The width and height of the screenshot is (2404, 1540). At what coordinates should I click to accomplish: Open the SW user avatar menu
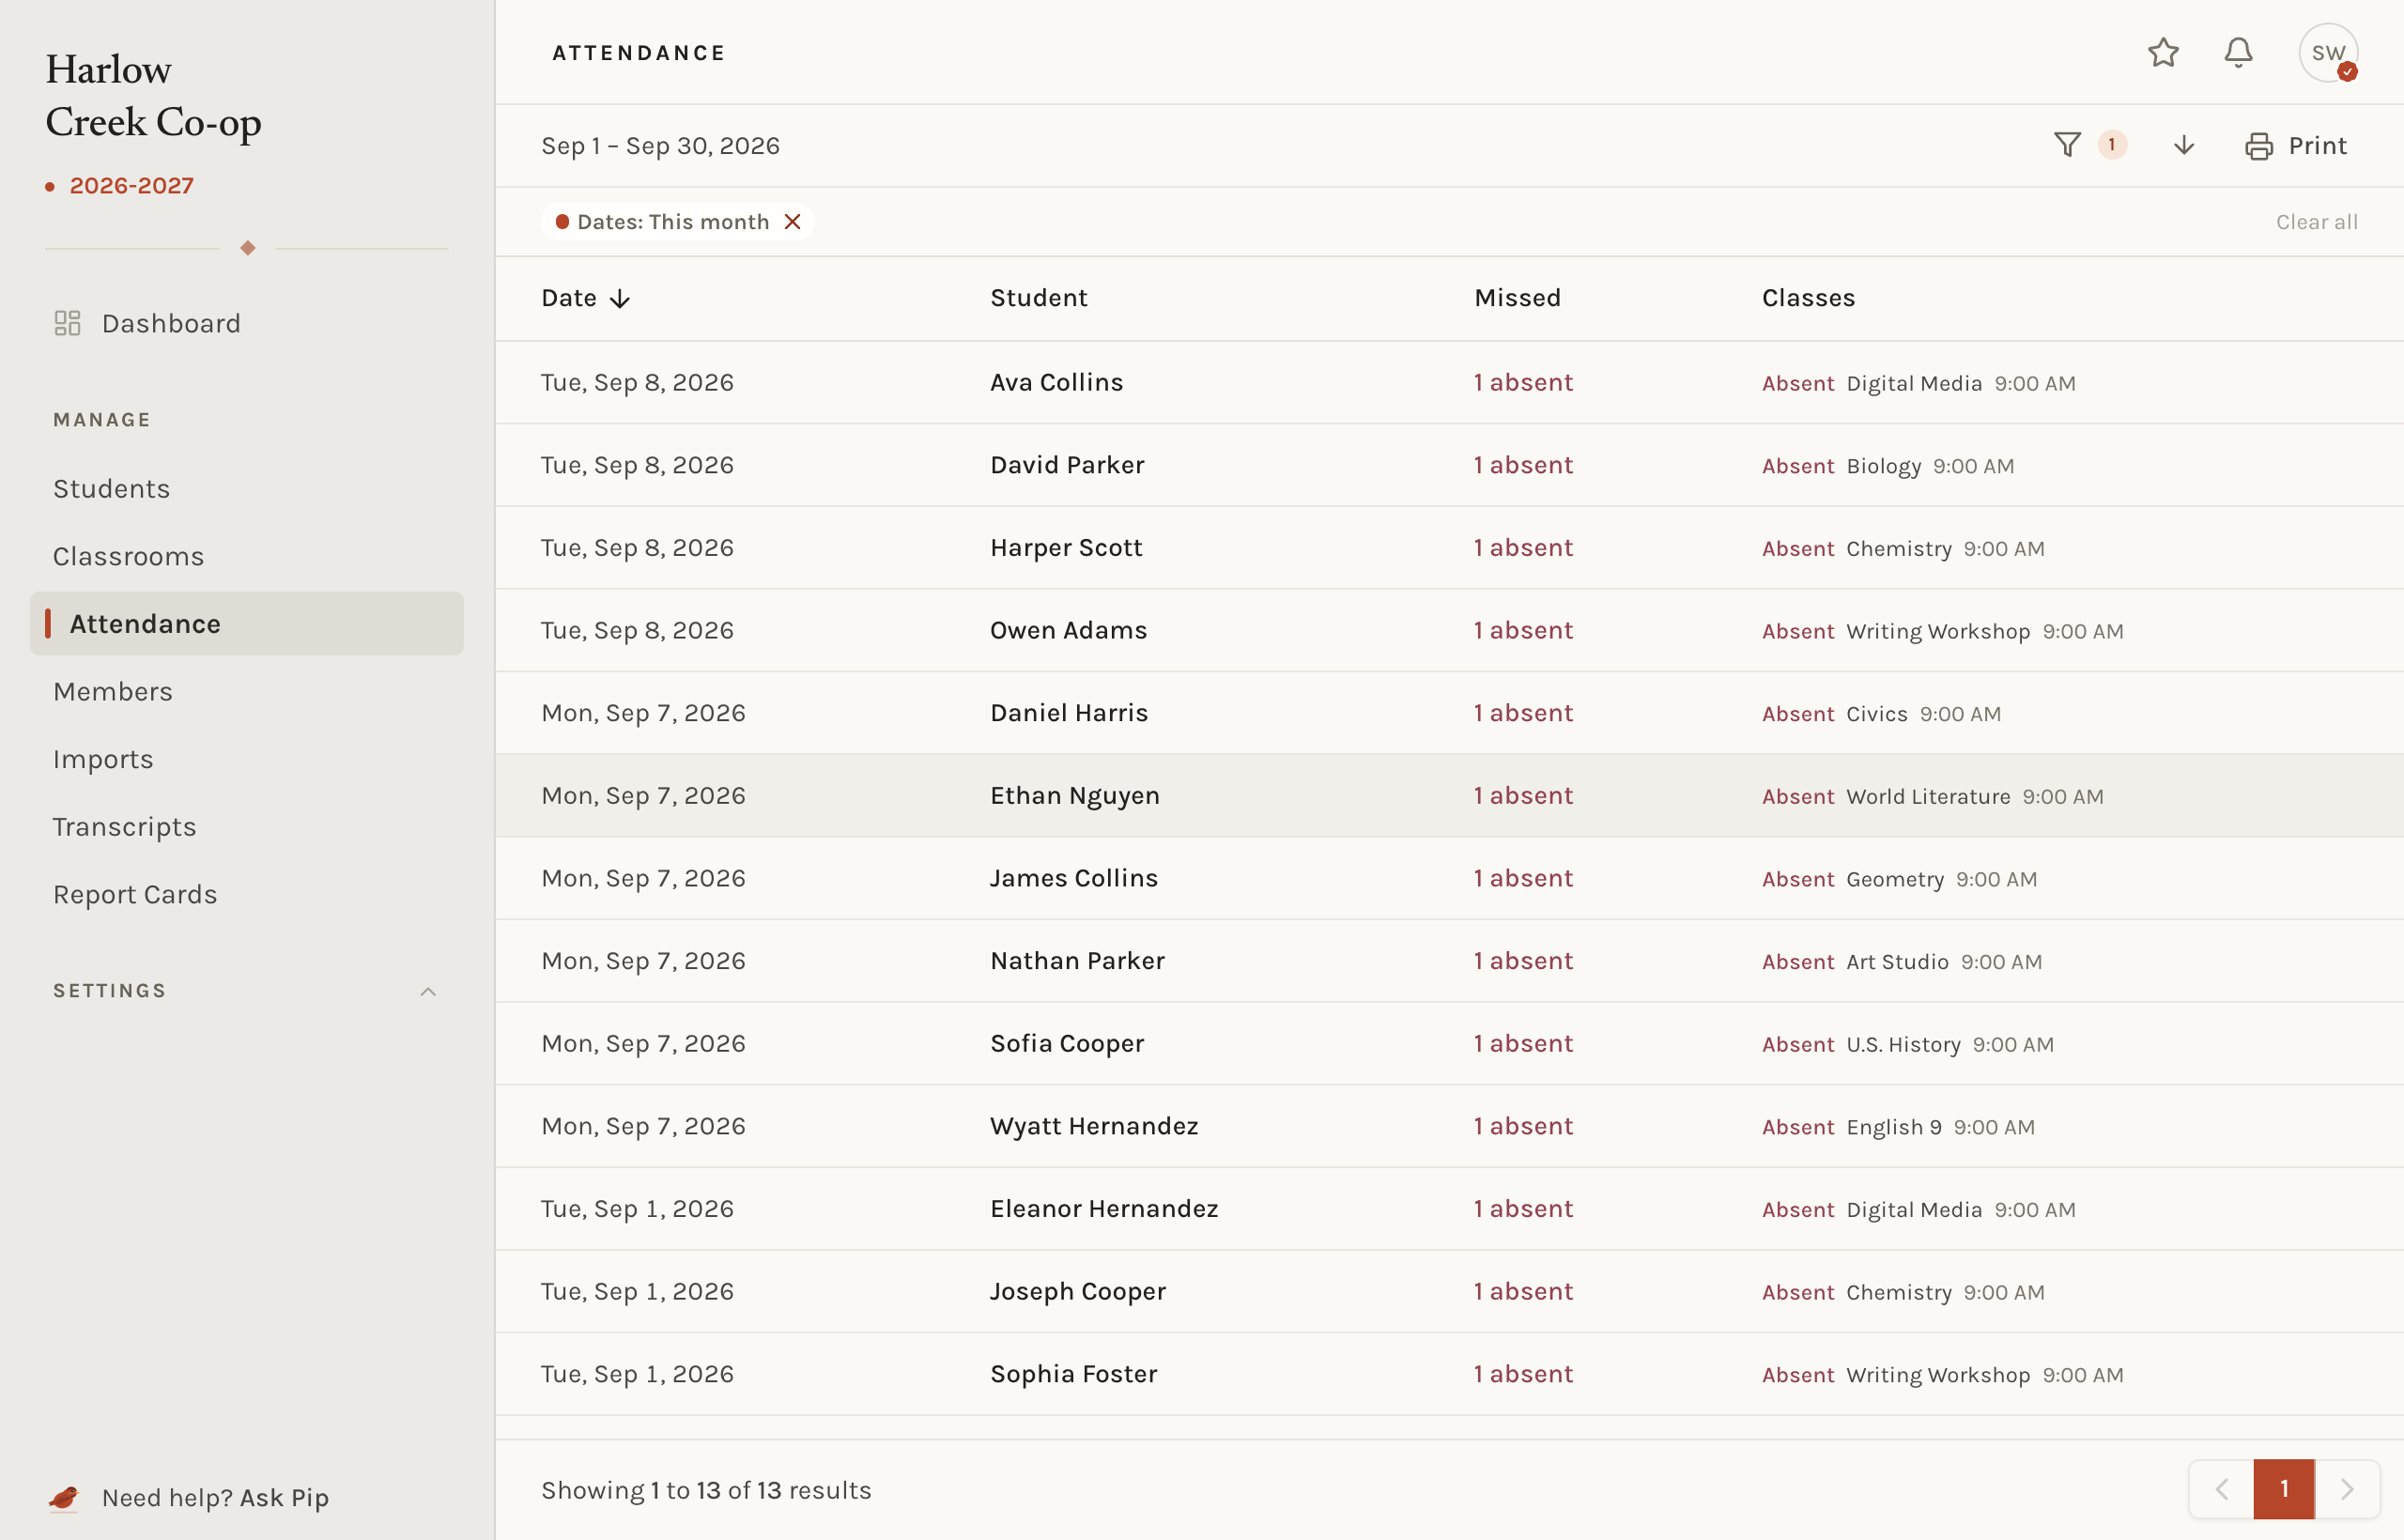point(2328,53)
